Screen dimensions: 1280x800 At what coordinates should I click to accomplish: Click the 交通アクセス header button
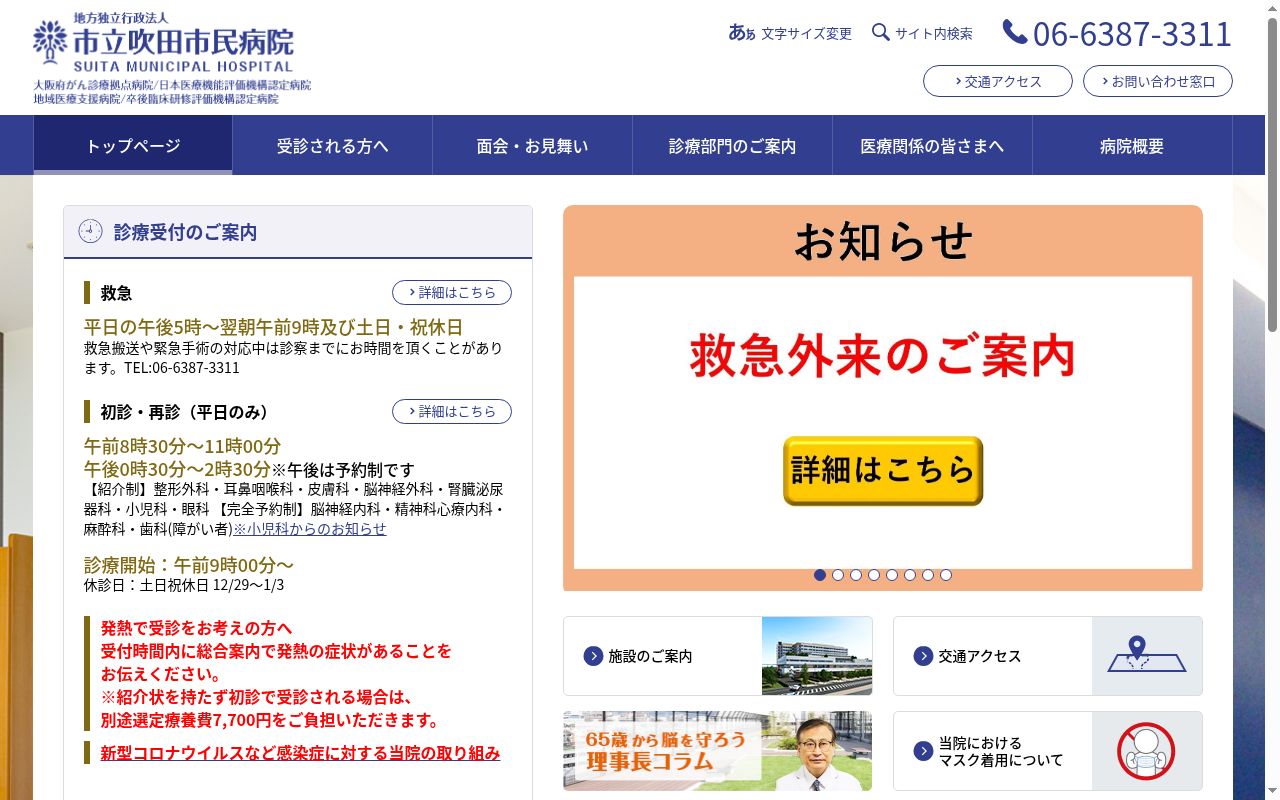click(998, 81)
